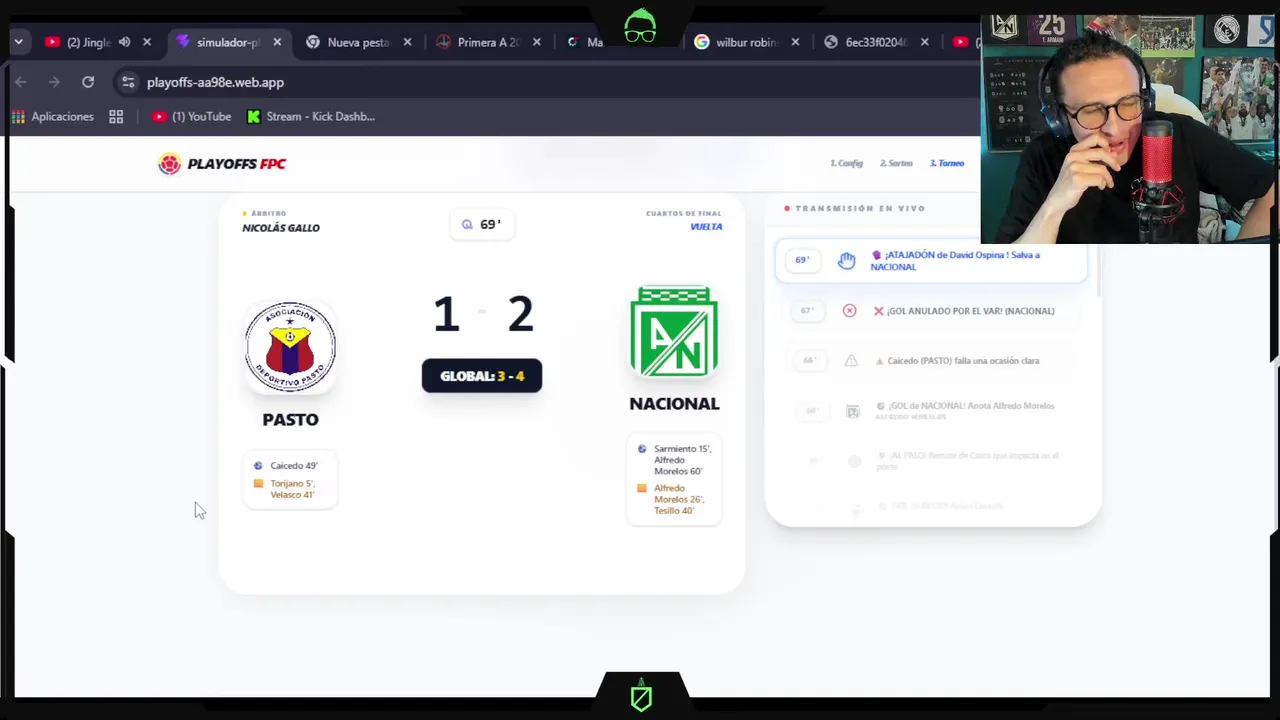Close the (2) Jingle tab
The width and height of the screenshot is (1280, 720).
coord(147,42)
